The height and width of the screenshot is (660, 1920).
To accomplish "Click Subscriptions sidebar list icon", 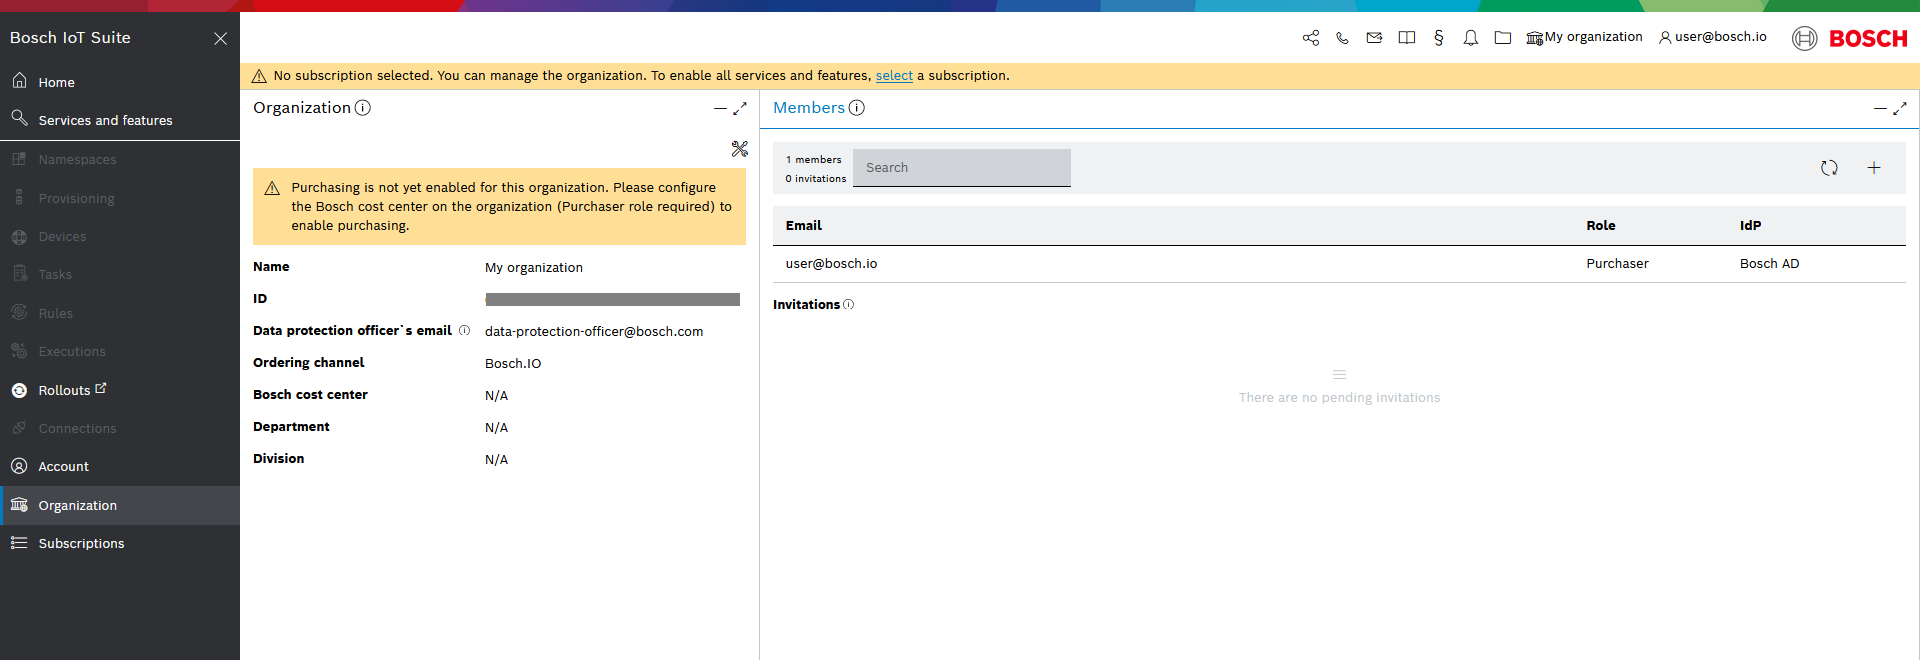I will coord(19,543).
